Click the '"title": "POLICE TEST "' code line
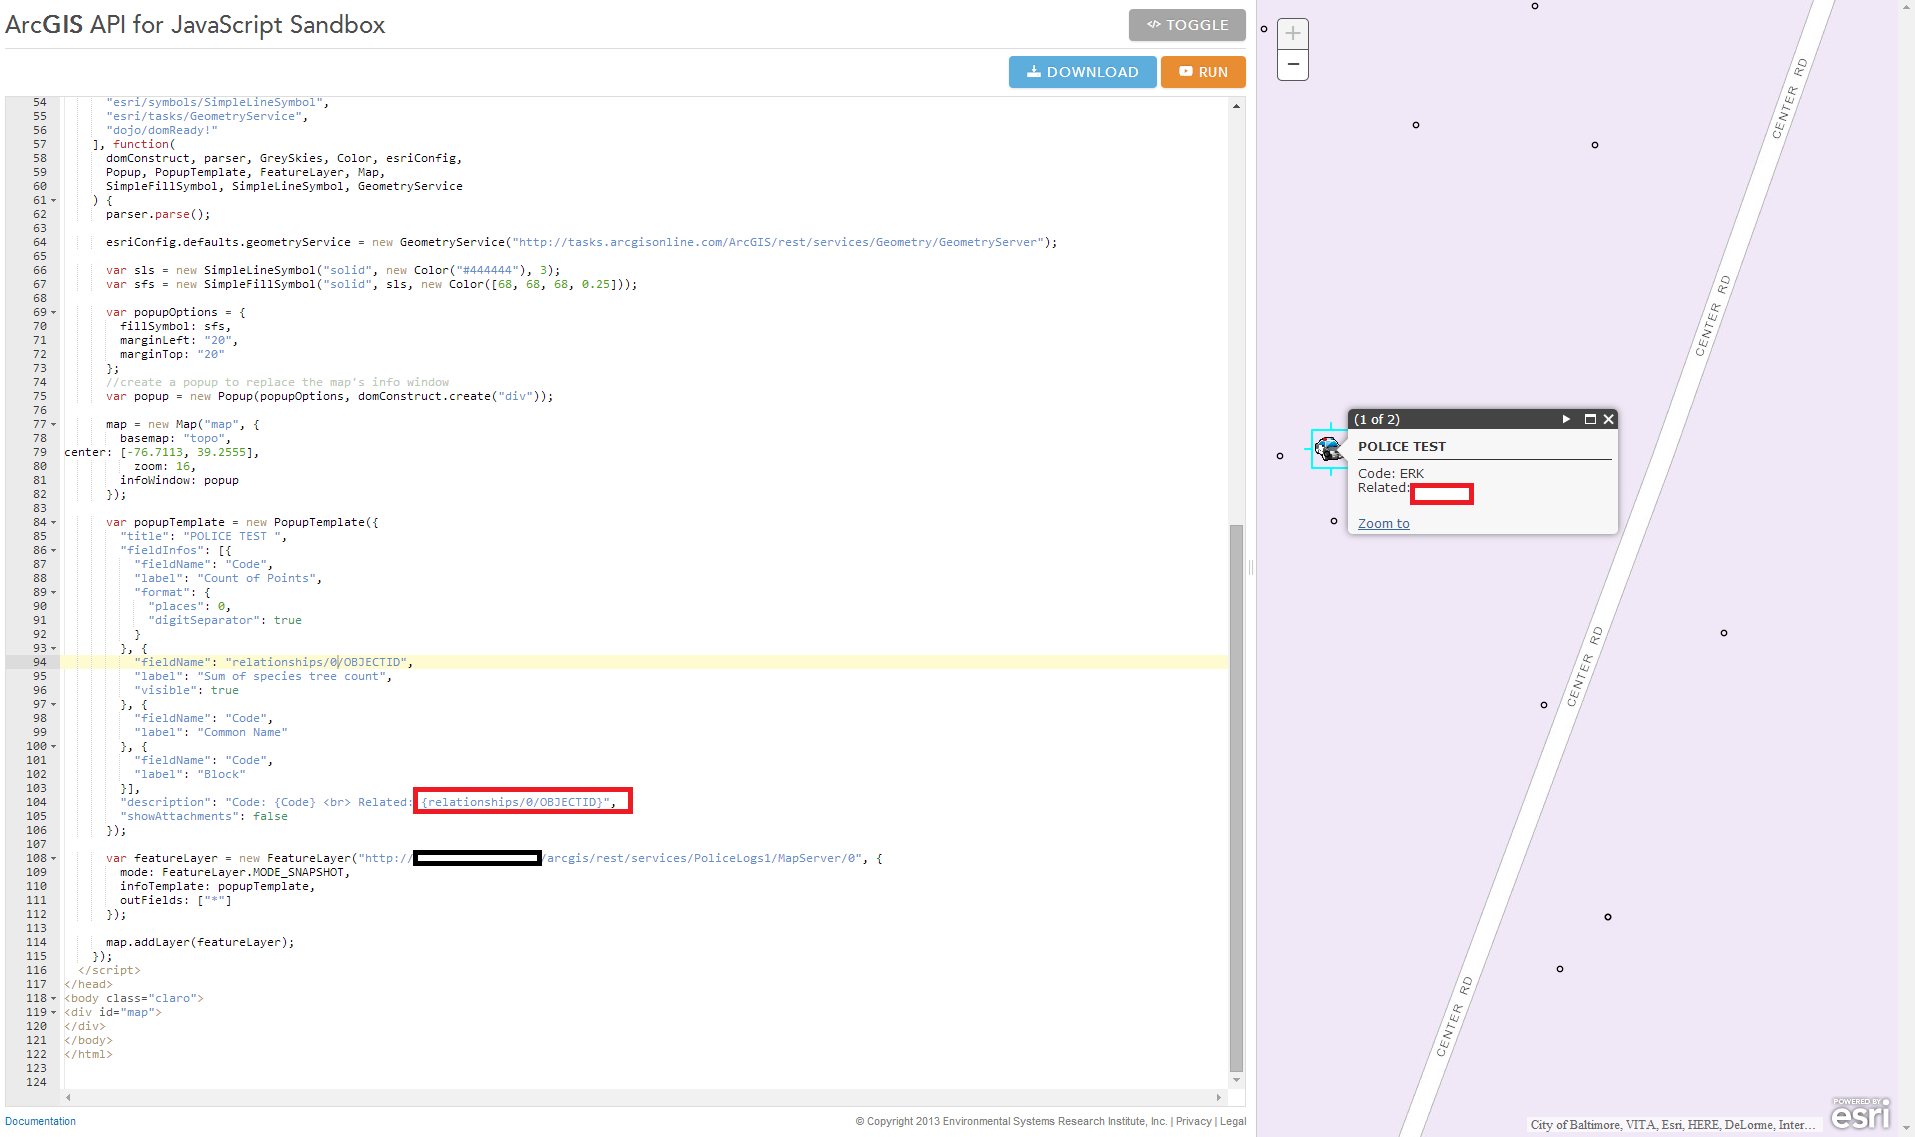 coord(204,537)
